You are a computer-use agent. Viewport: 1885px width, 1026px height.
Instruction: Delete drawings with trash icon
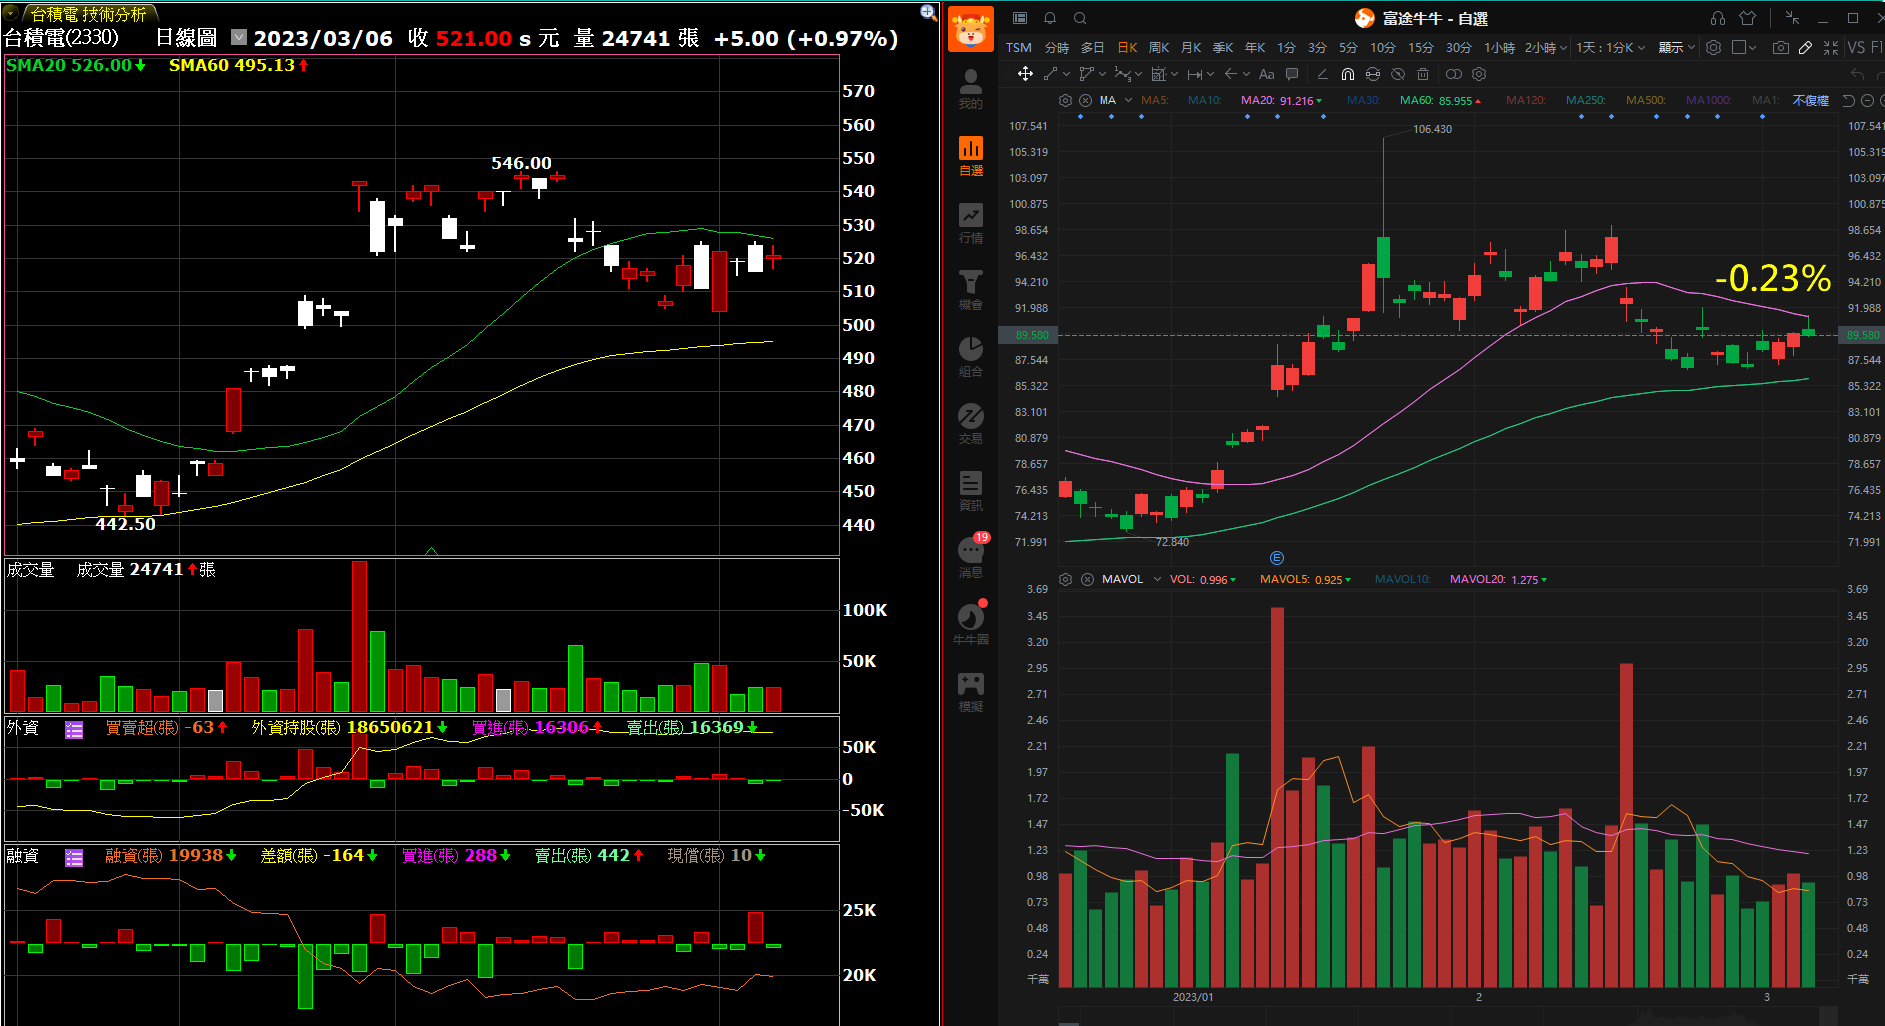[x=1423, y=74]
